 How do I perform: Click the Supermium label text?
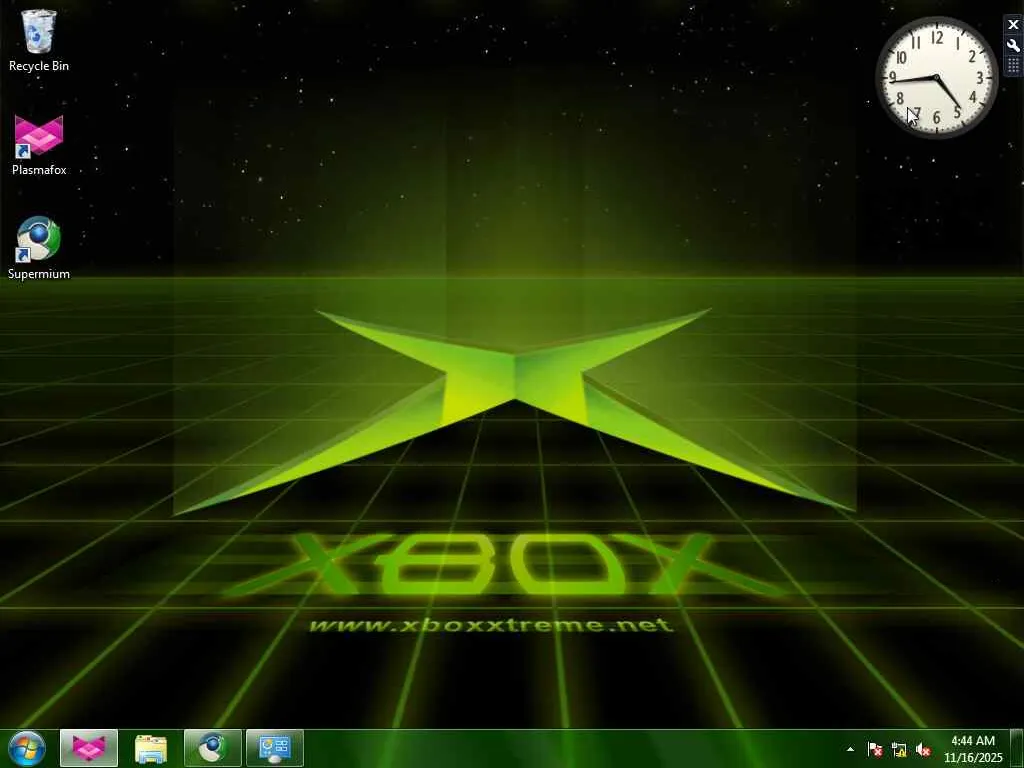39,274
